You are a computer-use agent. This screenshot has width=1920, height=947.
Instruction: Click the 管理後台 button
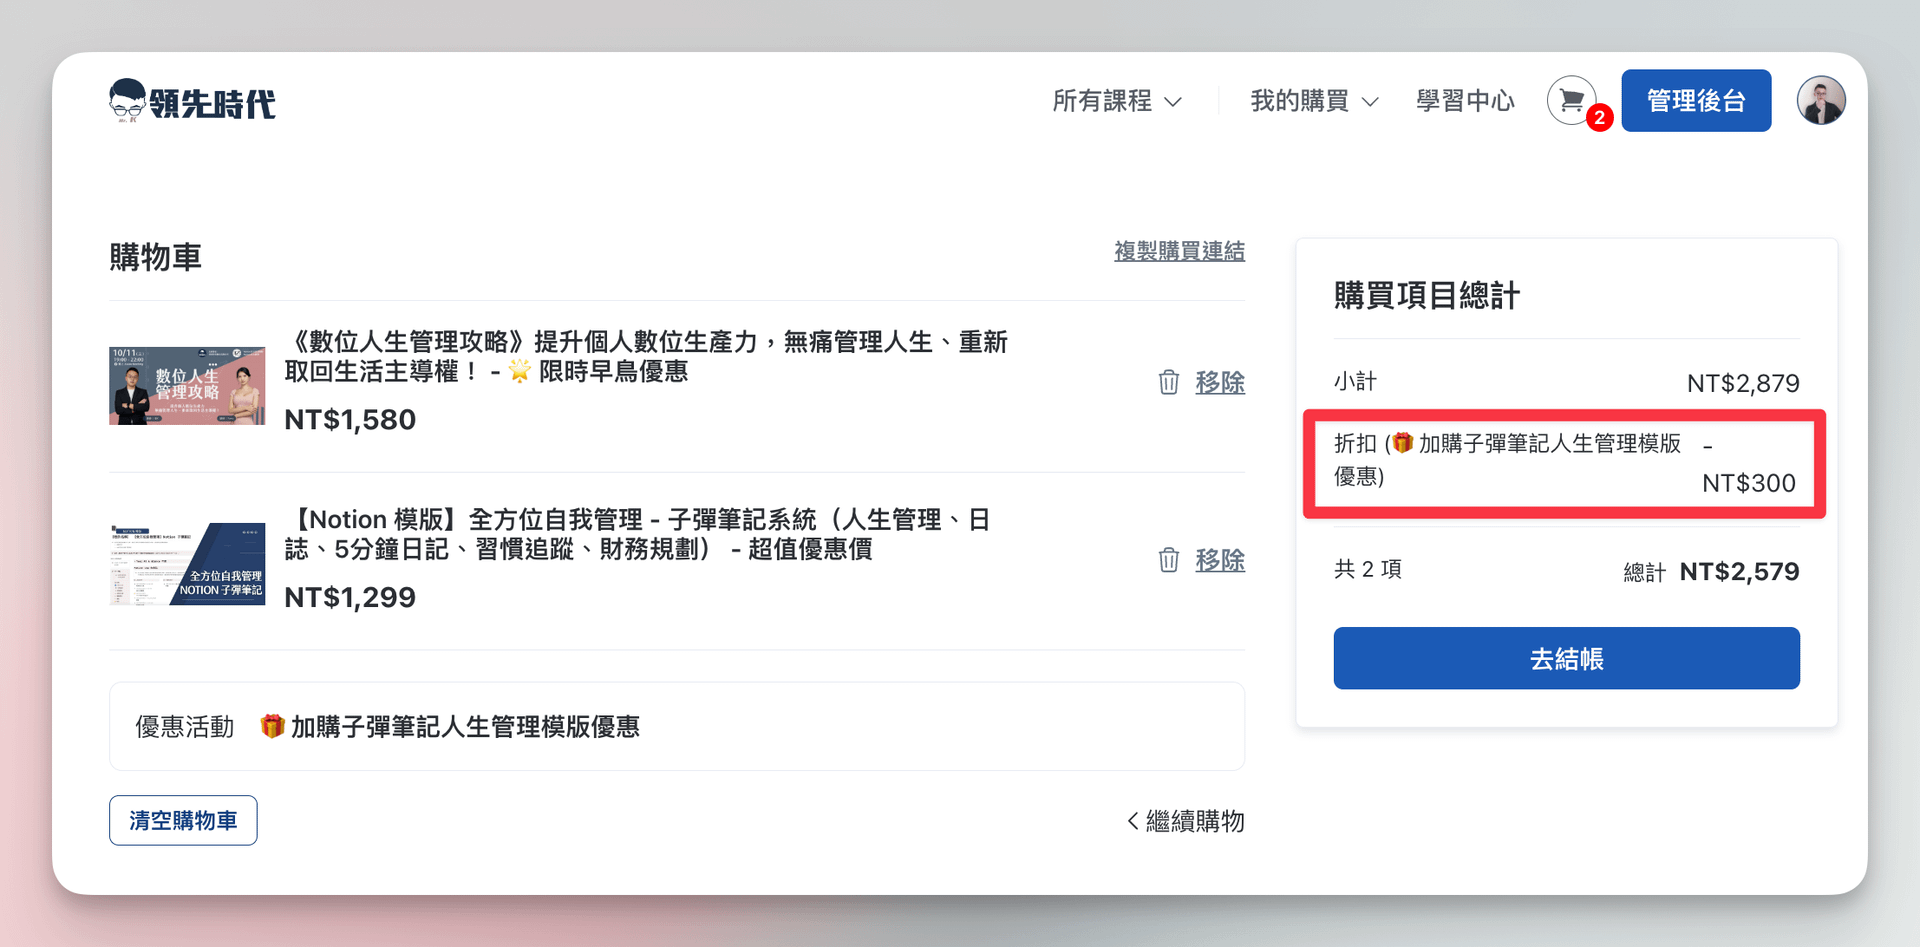(x=1696, y=101)
